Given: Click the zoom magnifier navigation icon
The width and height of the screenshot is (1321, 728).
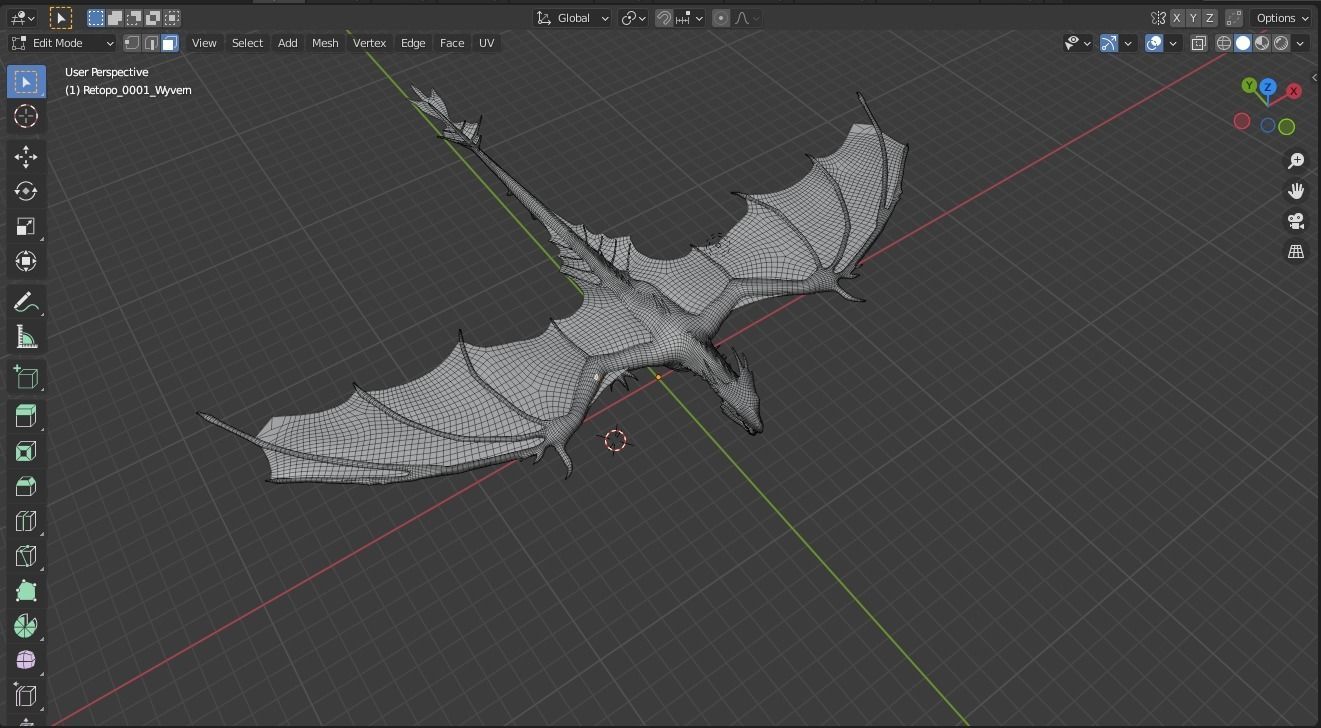Looking at the screenshot, I should tap(1296, 161).
